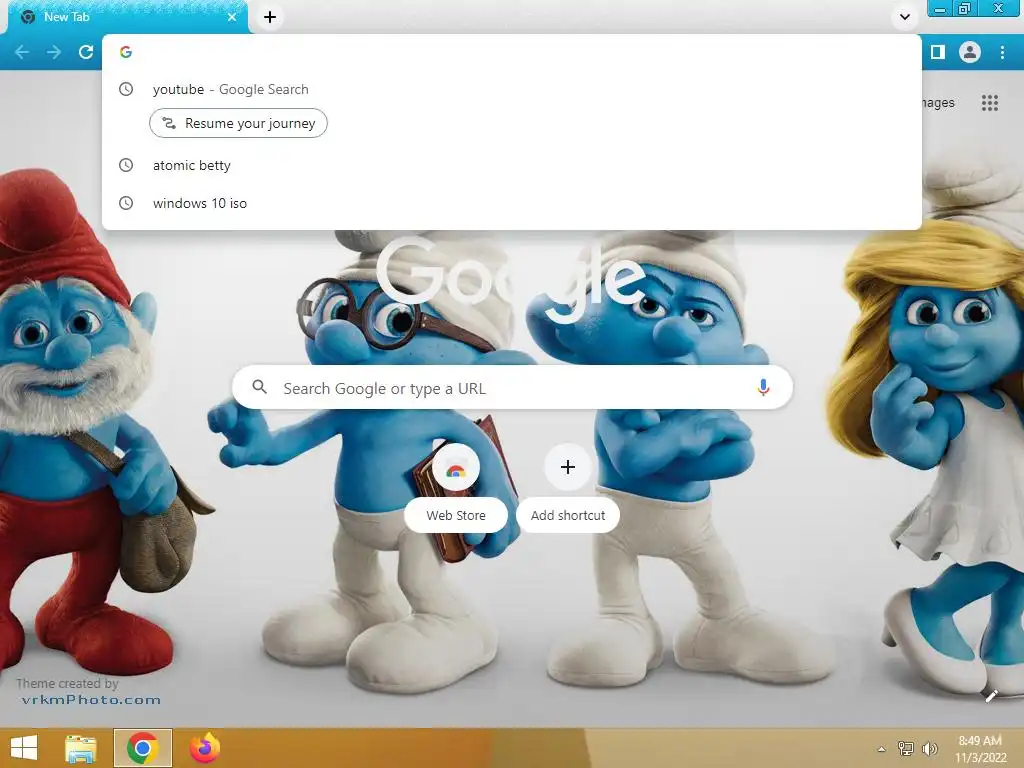Open the network status tray icon
1024x768 pixels.
tap(905, 749)
